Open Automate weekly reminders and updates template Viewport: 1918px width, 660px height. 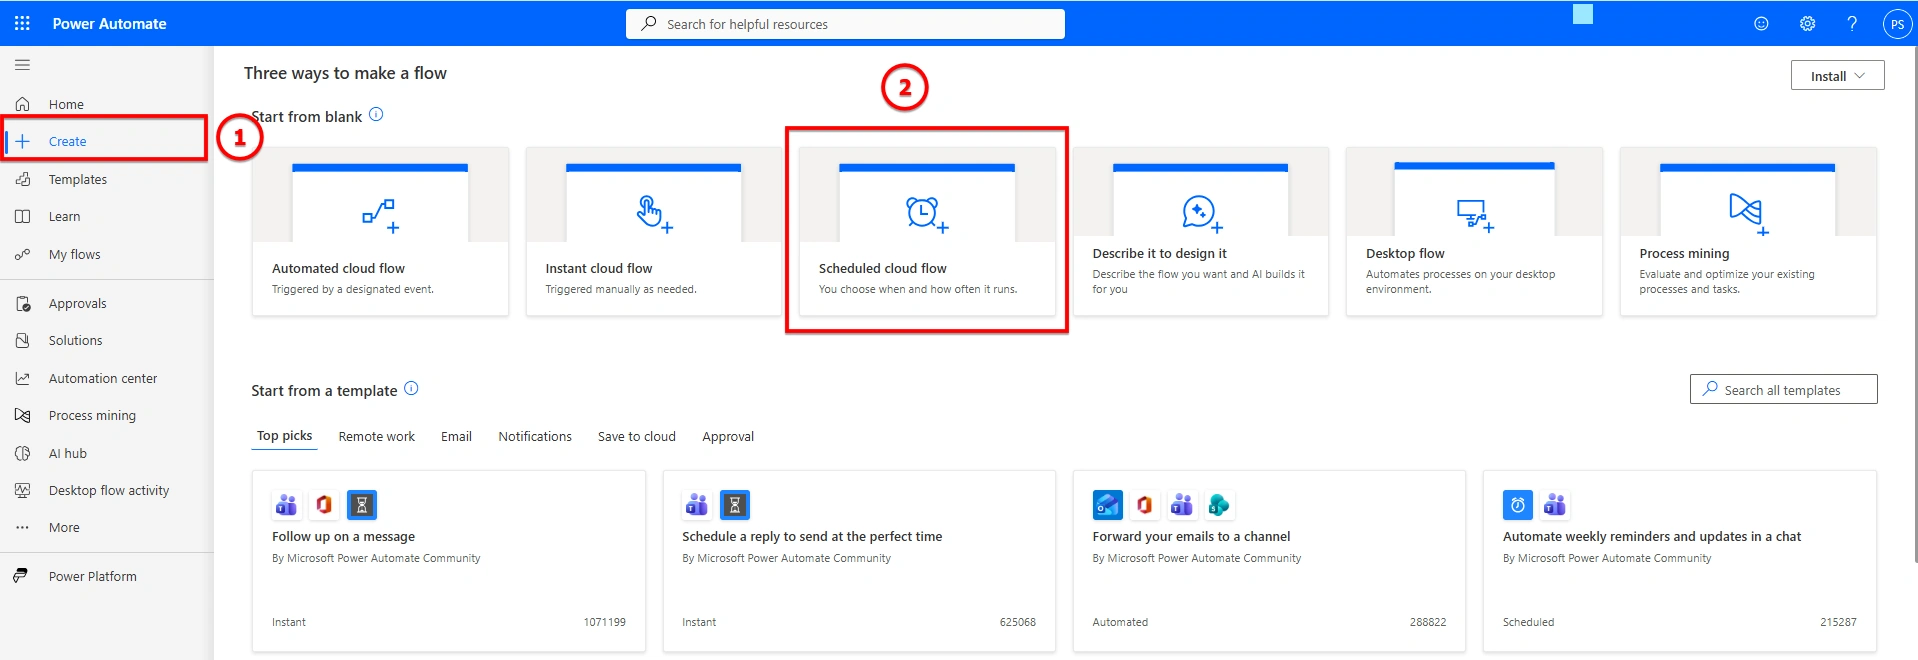tap(1680, 561)
